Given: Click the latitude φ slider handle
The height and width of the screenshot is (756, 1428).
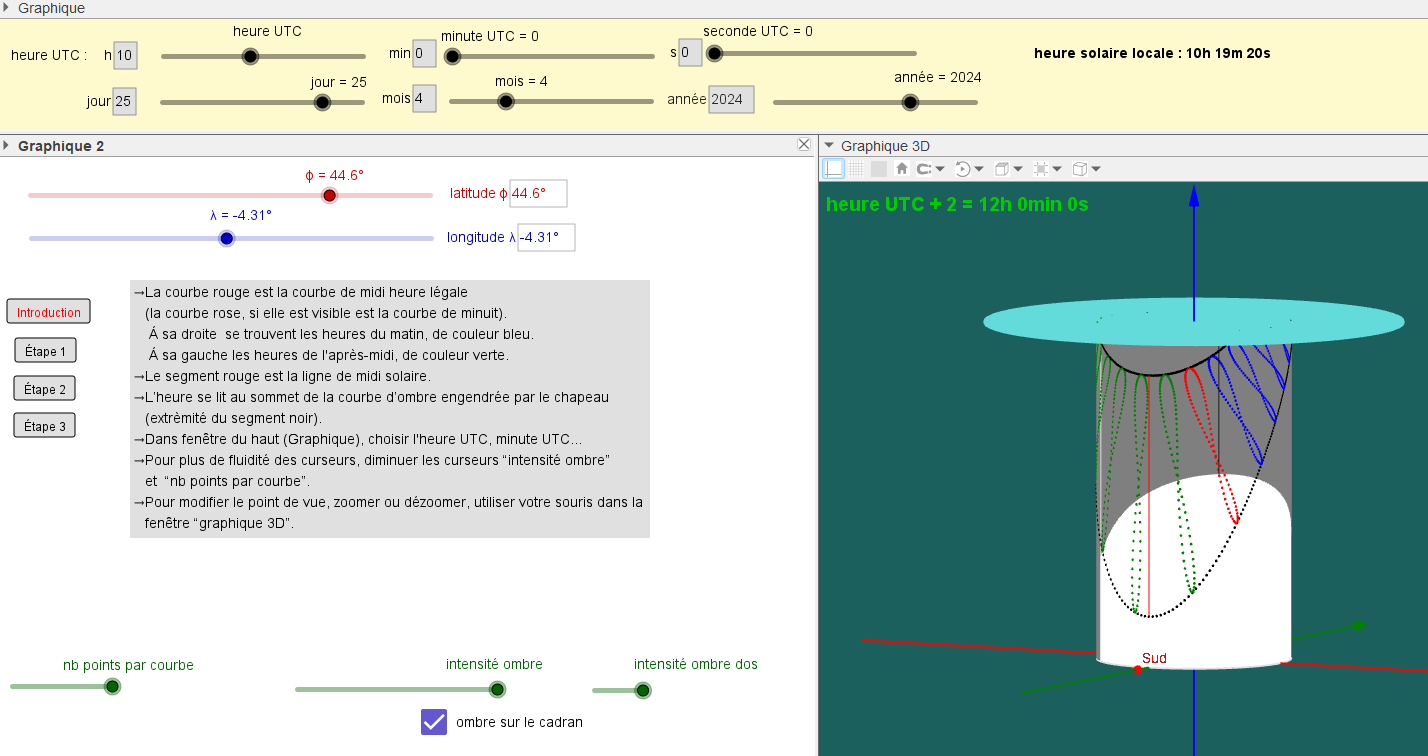Looking at the screenshot, I should [x=330, y=195].
